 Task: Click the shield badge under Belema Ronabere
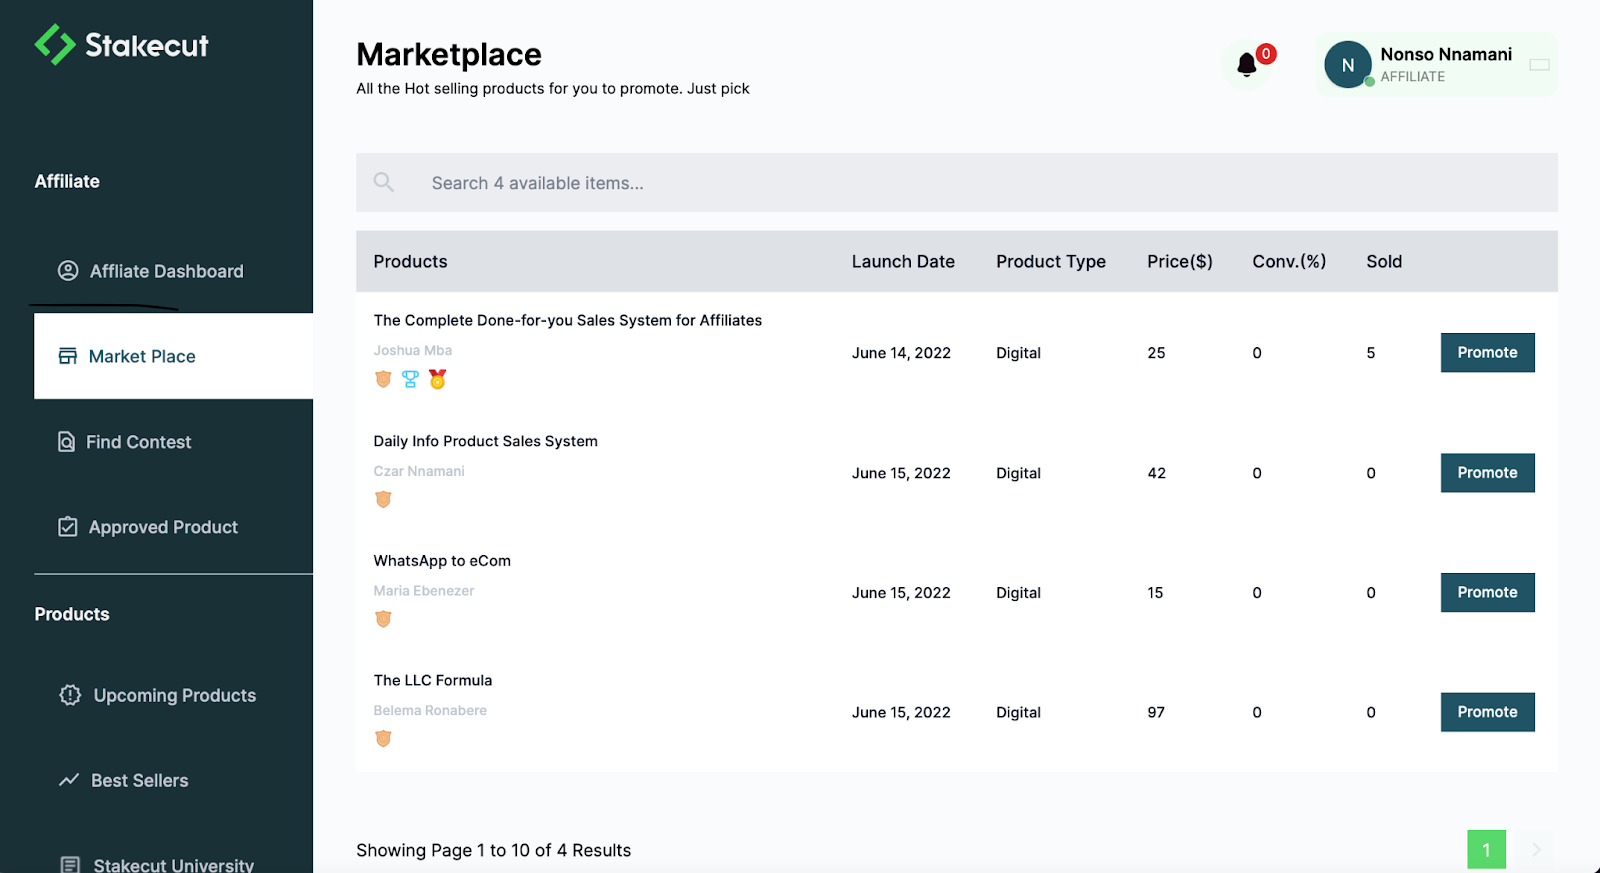click(x=383, y=739)
